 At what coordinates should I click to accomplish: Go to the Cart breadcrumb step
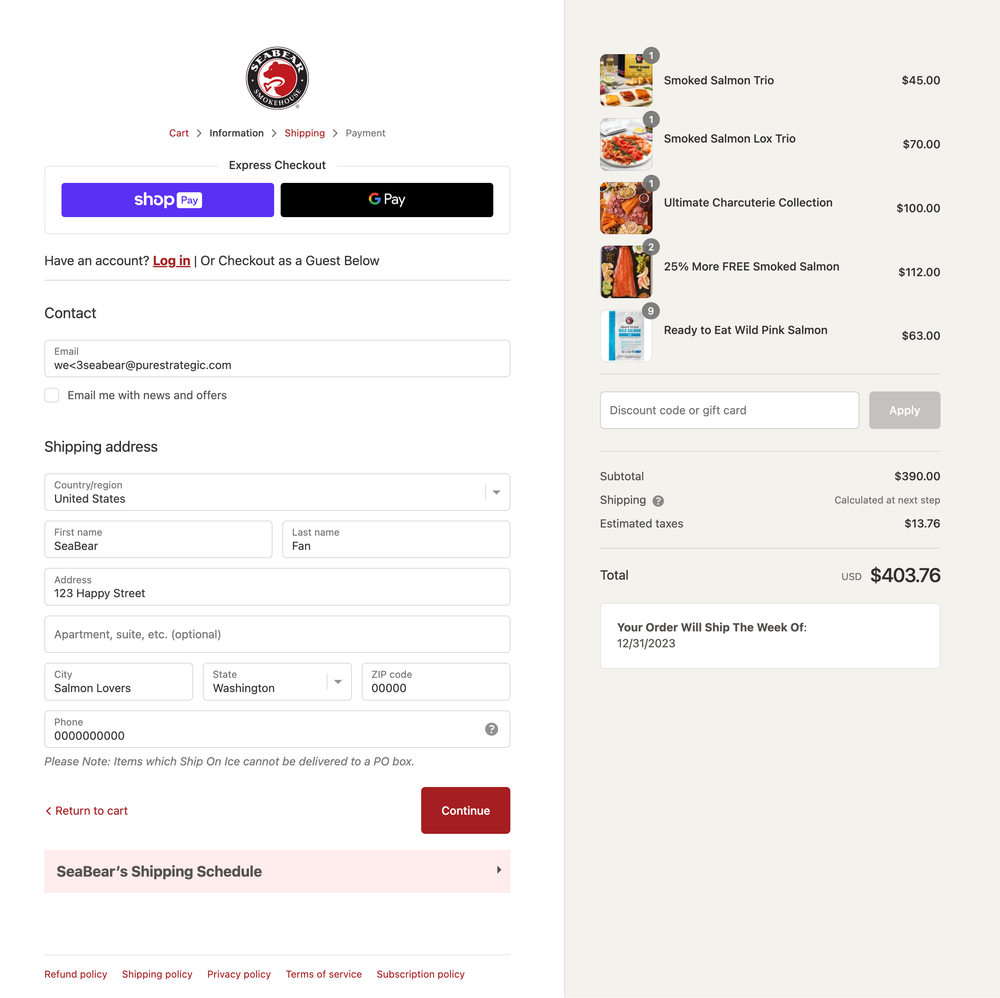(179, 133)
